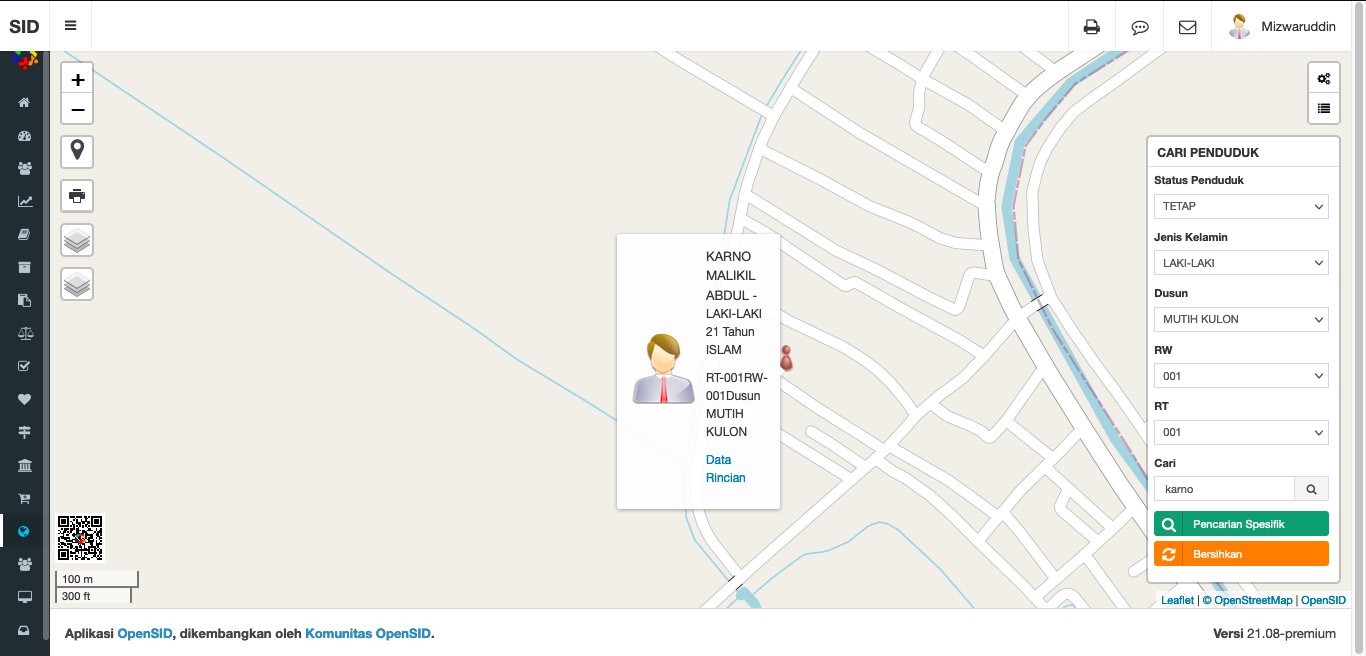
Task: Open the shopping cart icon in sidebar
Action: click(25, 498)
